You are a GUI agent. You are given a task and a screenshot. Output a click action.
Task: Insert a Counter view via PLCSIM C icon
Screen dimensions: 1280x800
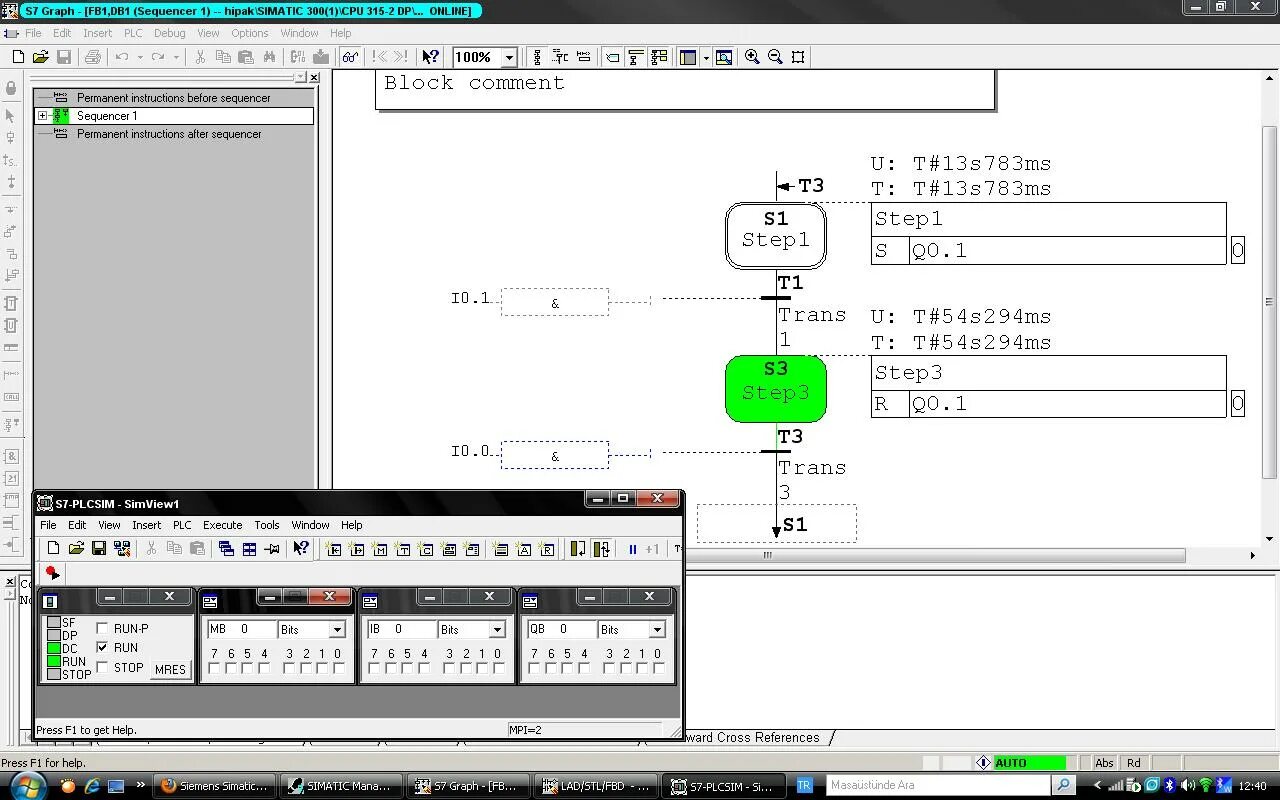pos(426,549)
